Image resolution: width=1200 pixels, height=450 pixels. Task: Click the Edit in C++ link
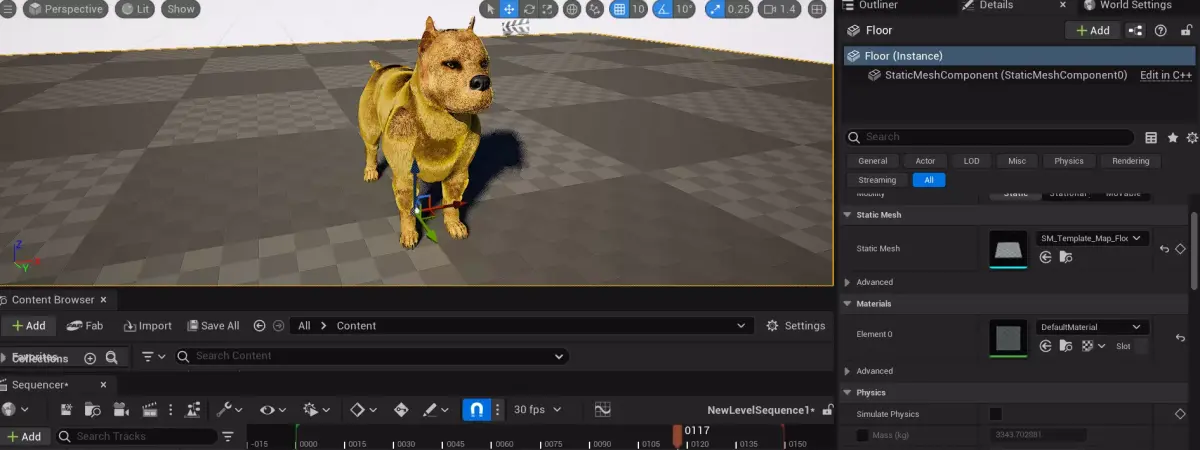tap(1166, 75)
